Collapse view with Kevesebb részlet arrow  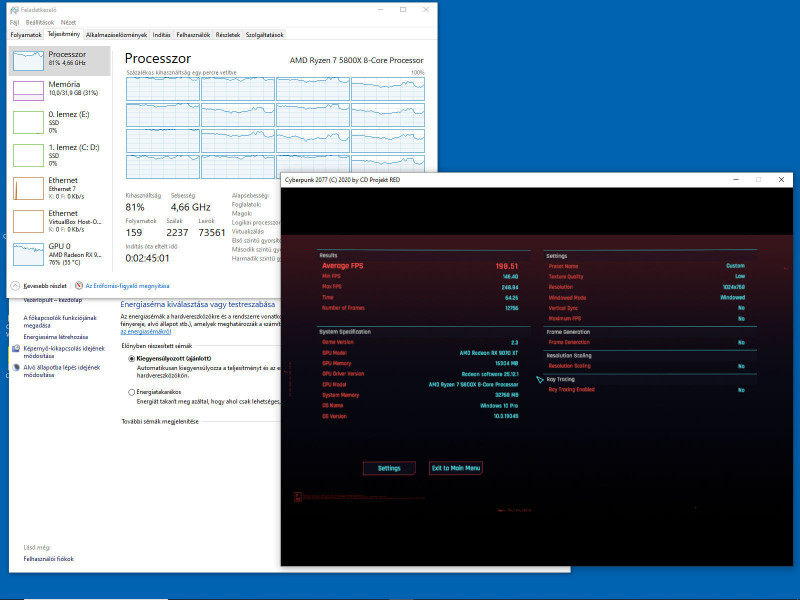pyautogui.click(x=15, y=286)
